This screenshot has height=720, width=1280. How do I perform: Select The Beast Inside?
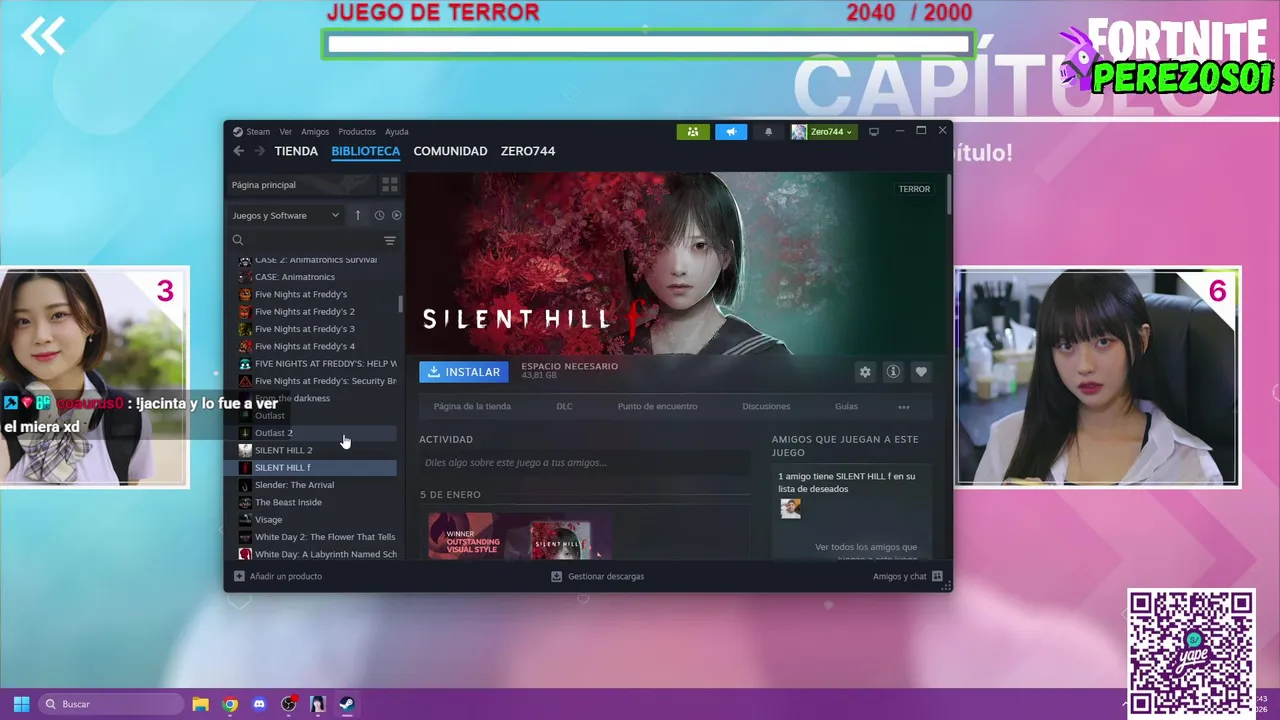(x=316, y=502)
